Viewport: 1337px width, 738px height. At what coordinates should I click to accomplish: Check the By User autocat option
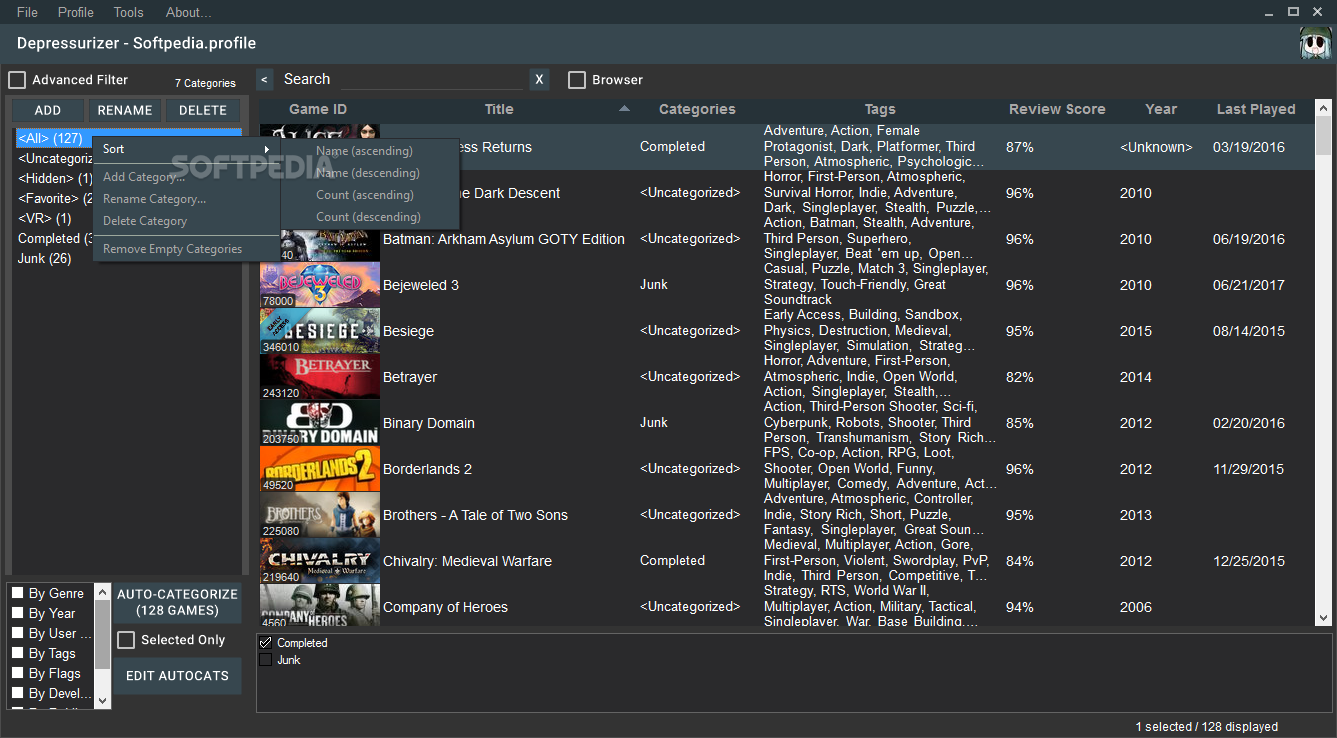18,633
